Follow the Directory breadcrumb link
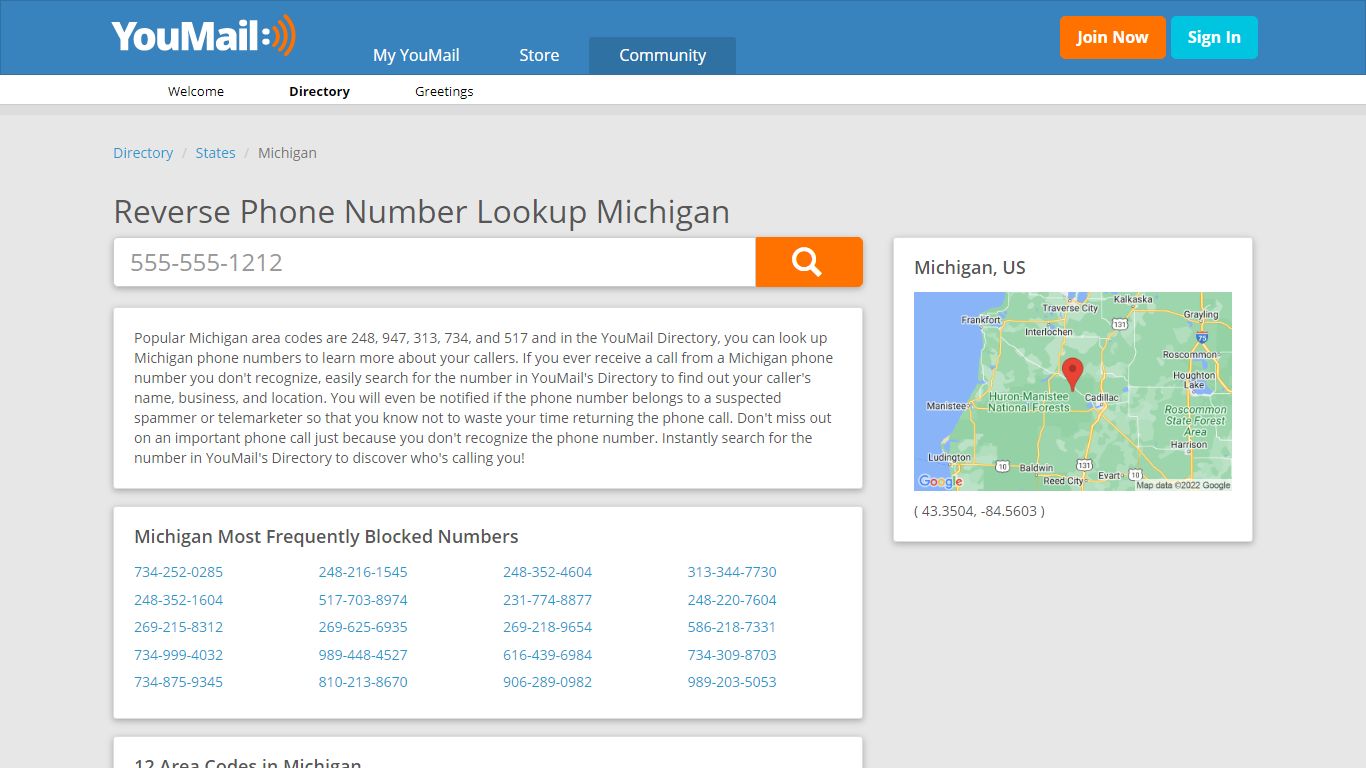 point(143,153)
